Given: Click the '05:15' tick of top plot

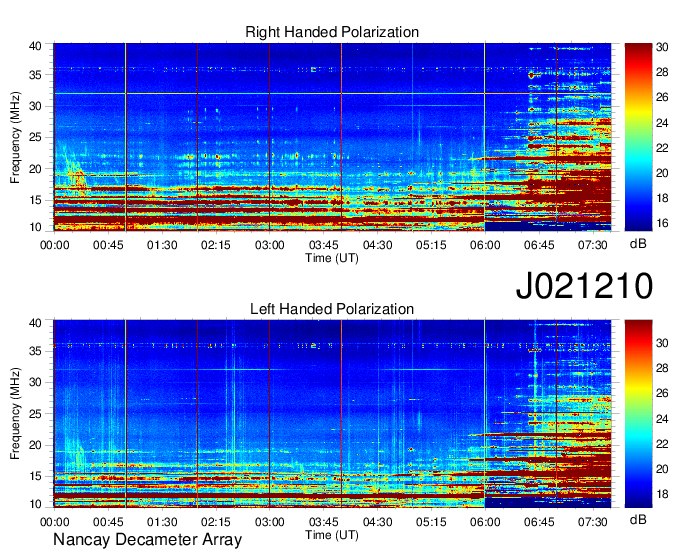Looking at the screenshot, I should click(431, 245).
